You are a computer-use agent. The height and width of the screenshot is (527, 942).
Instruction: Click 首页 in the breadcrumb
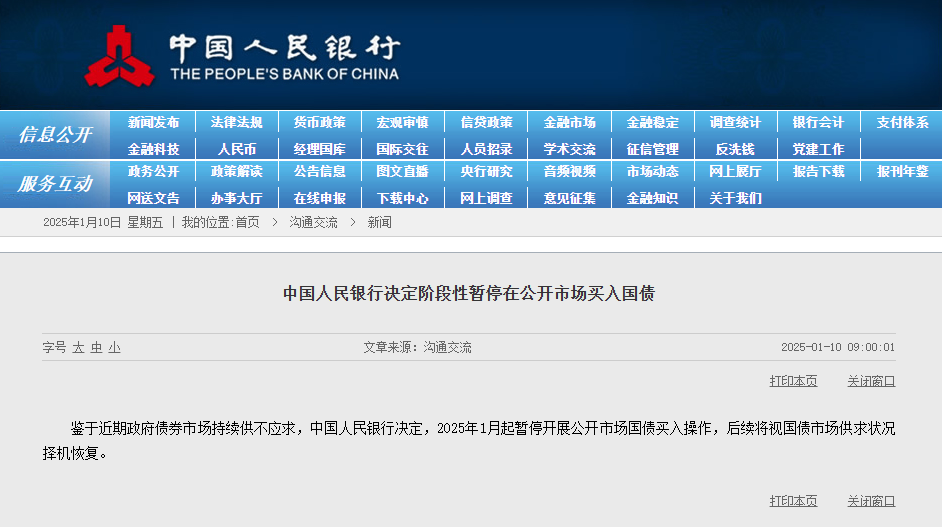(x=248, y=223)
